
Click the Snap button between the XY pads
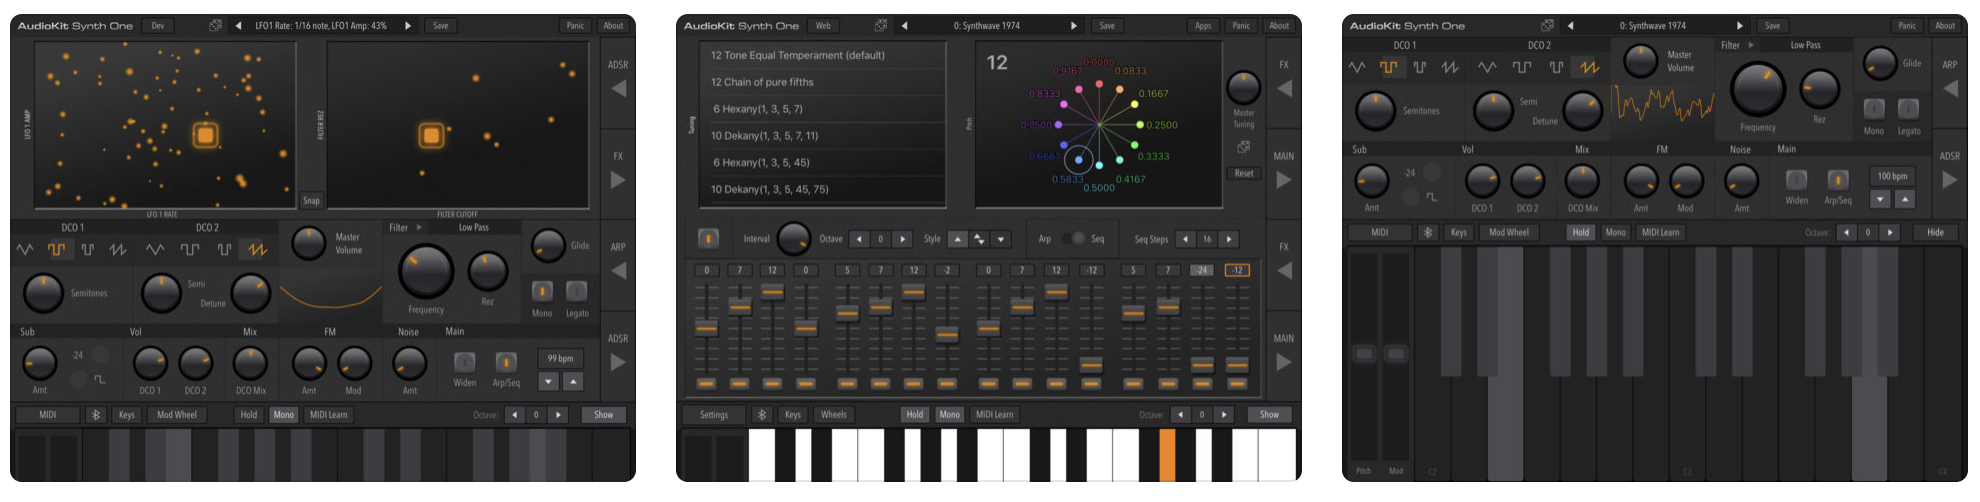coord(312,200)
